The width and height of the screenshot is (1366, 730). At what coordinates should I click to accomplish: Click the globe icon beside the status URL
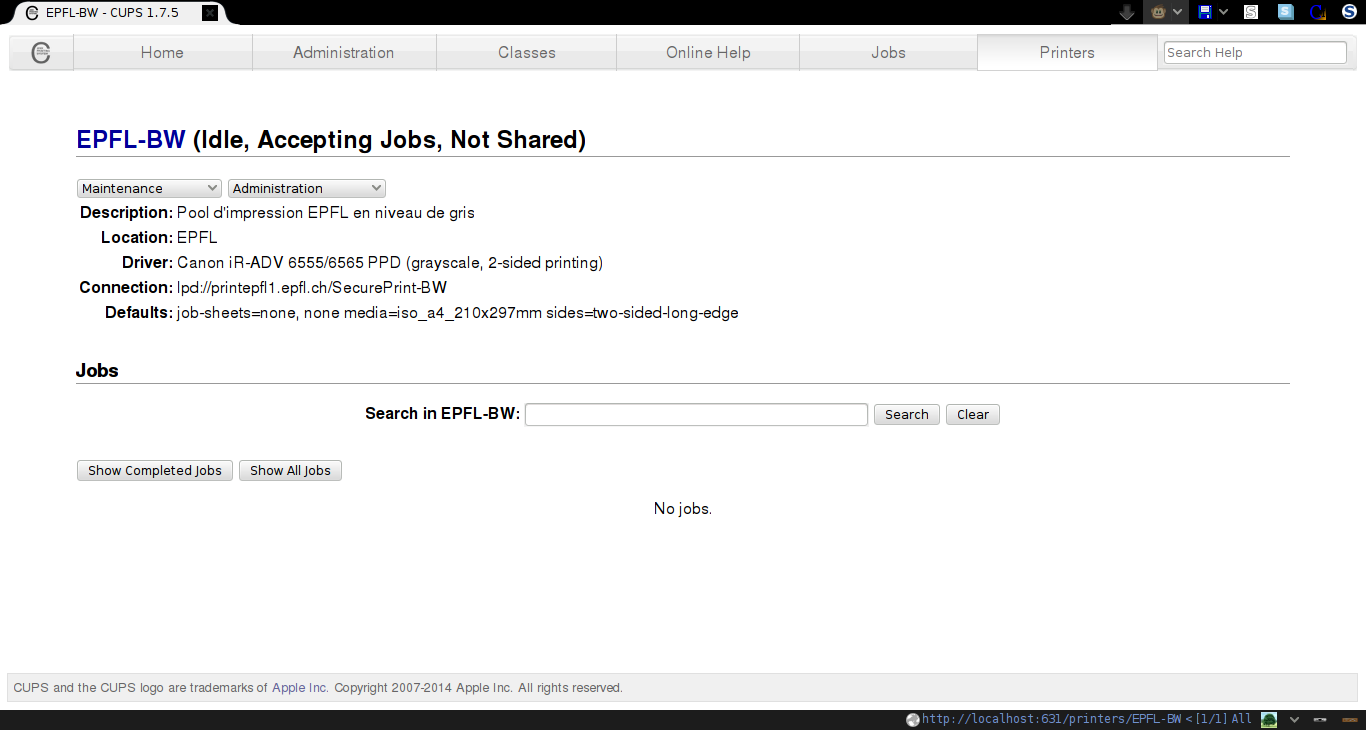[x=912, y=719]
